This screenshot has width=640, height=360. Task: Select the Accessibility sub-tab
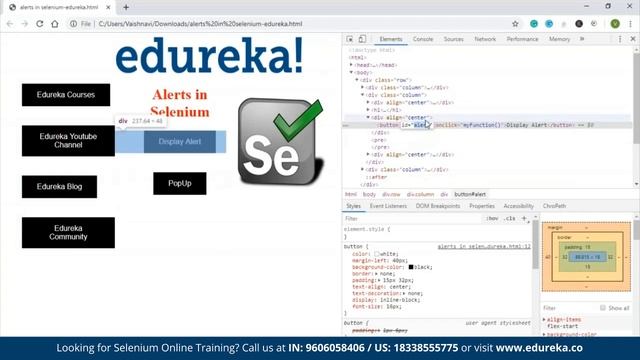(518, 206)
